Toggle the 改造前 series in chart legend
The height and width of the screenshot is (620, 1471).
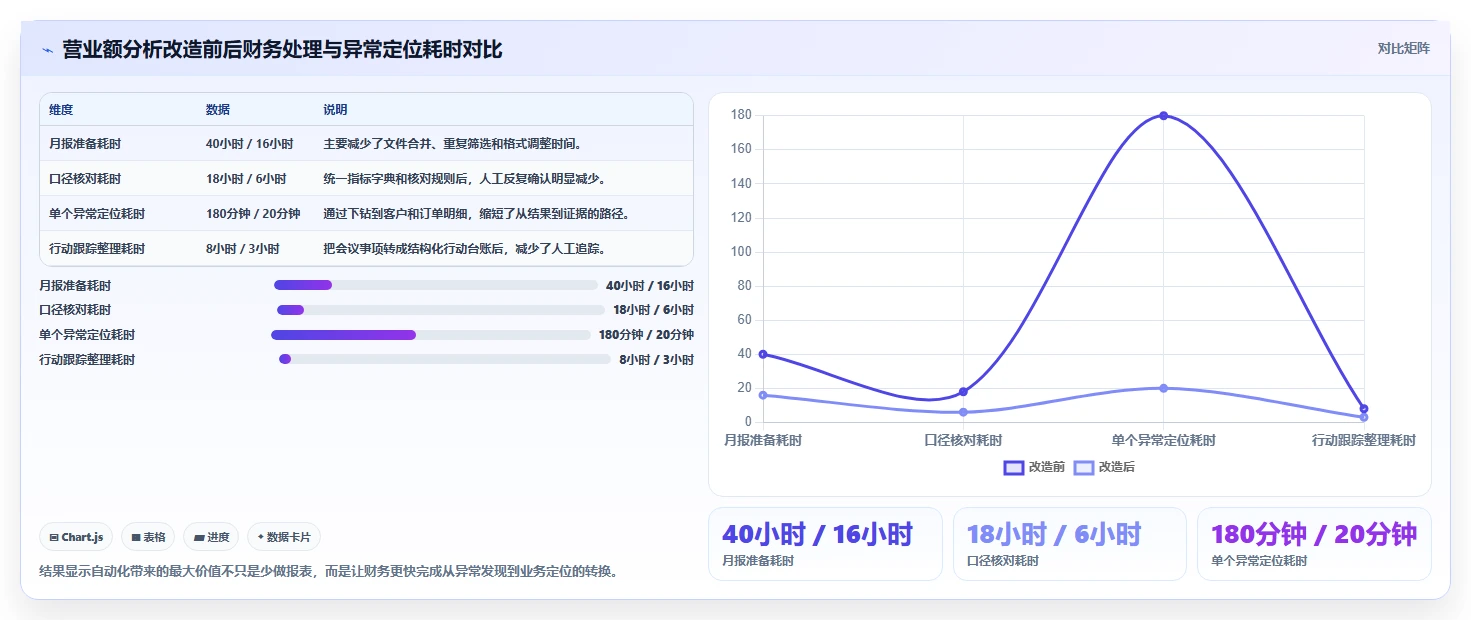click(1034, 467)
